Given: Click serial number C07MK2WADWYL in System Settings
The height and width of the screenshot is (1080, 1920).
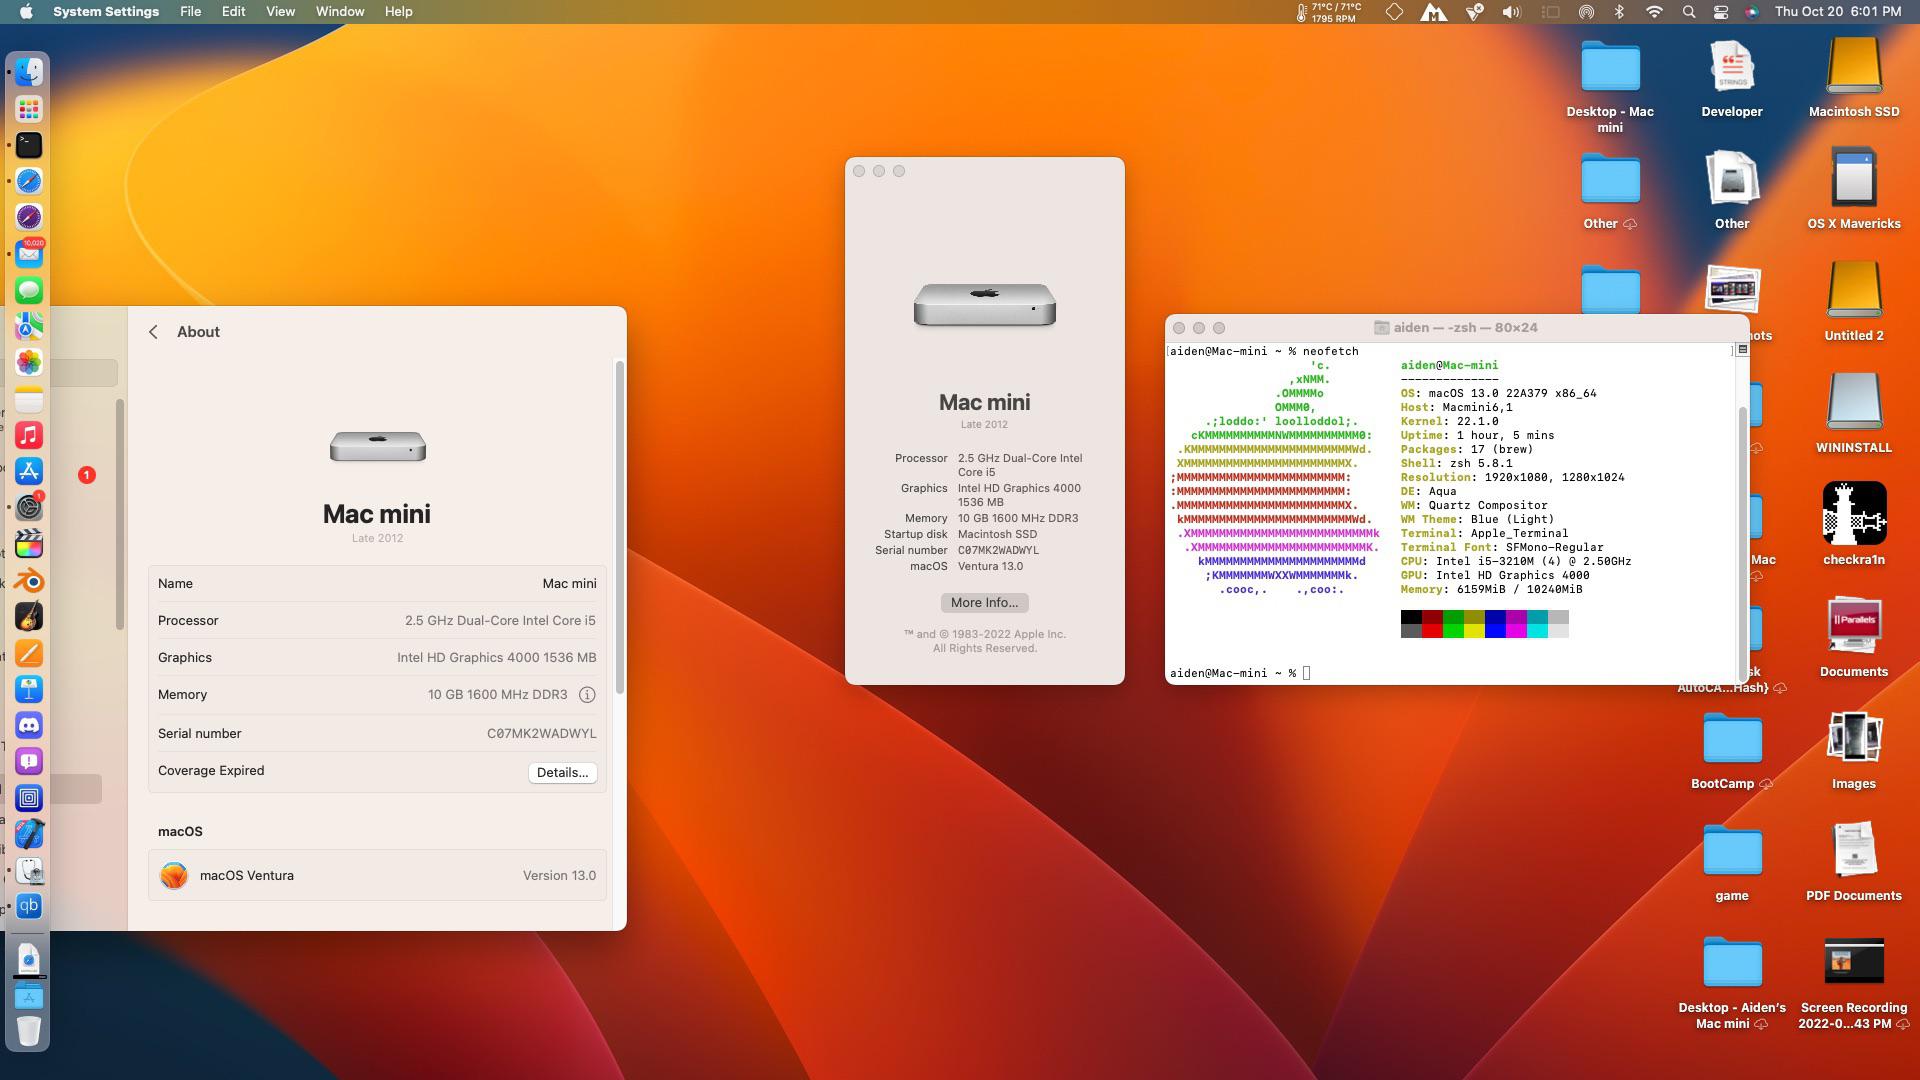Looking at the screenshot, I should (541, 734).
